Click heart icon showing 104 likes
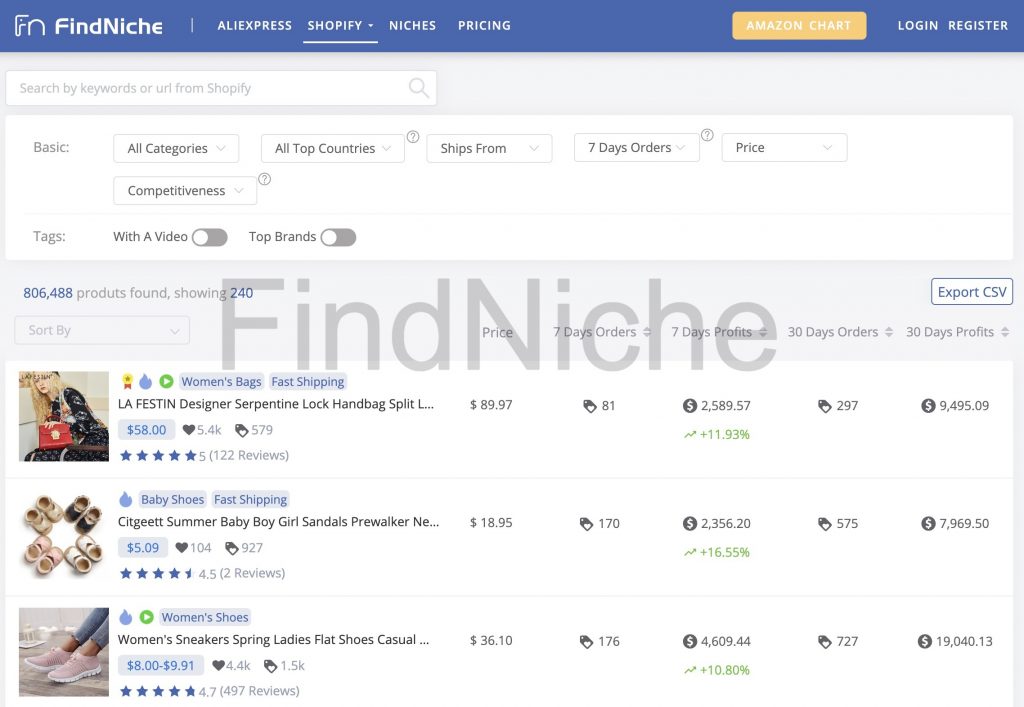Screen dimensions: 1024x707 click(182, 548)
